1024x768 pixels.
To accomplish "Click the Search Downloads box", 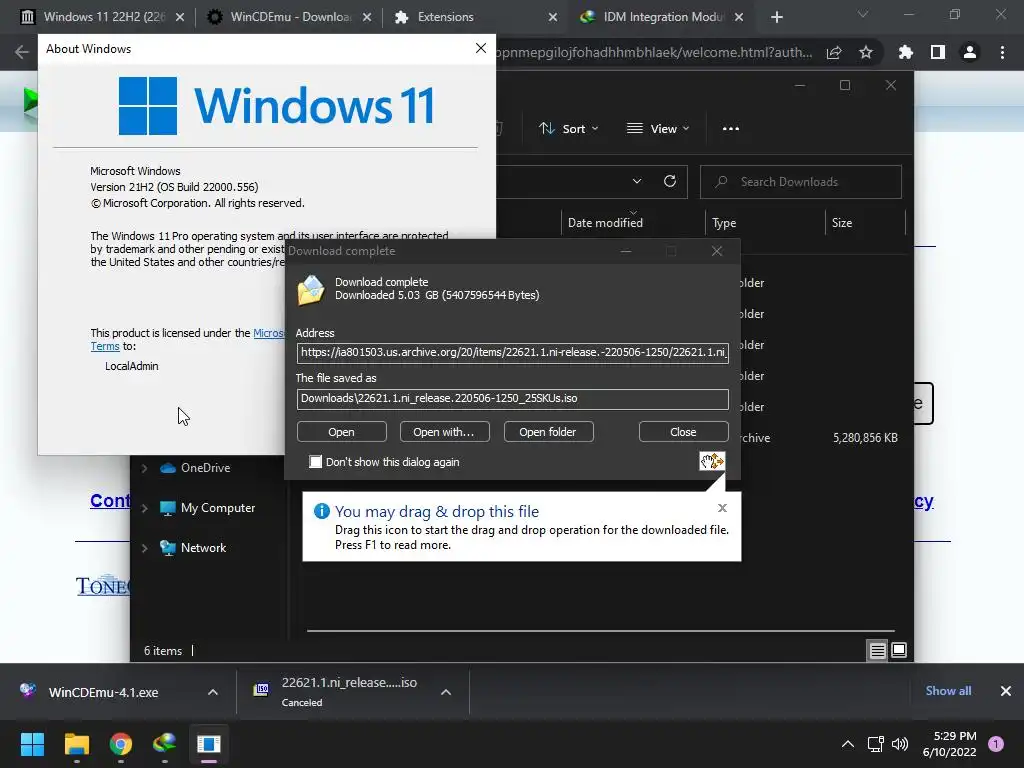I will coord(801,182).
